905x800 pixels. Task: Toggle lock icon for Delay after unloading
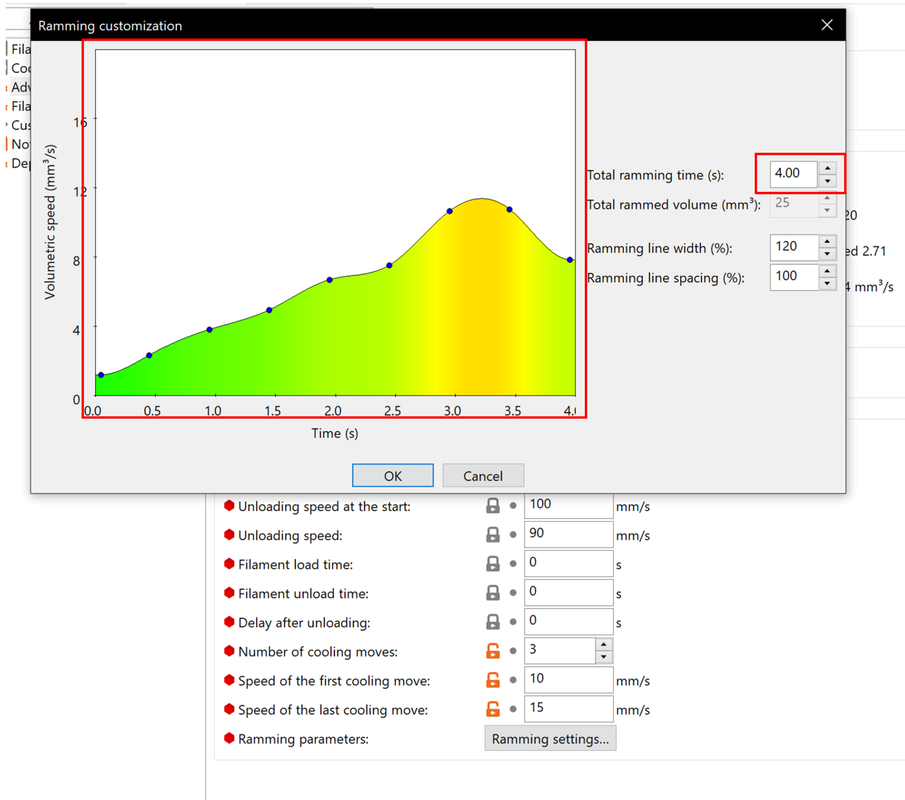point(493,622)
